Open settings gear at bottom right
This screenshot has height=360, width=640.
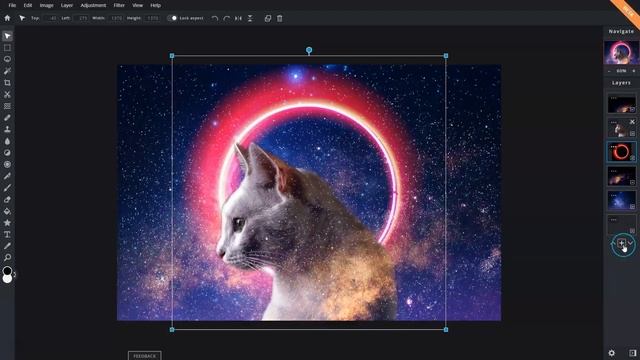(x=611, y=353)
